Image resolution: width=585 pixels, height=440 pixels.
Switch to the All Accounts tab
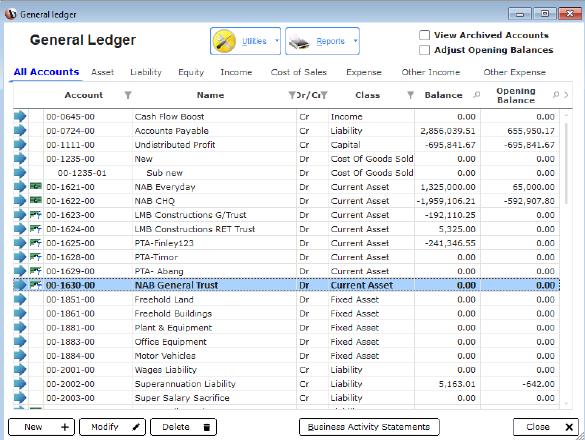pyautogui.click(x=46, y=72)
